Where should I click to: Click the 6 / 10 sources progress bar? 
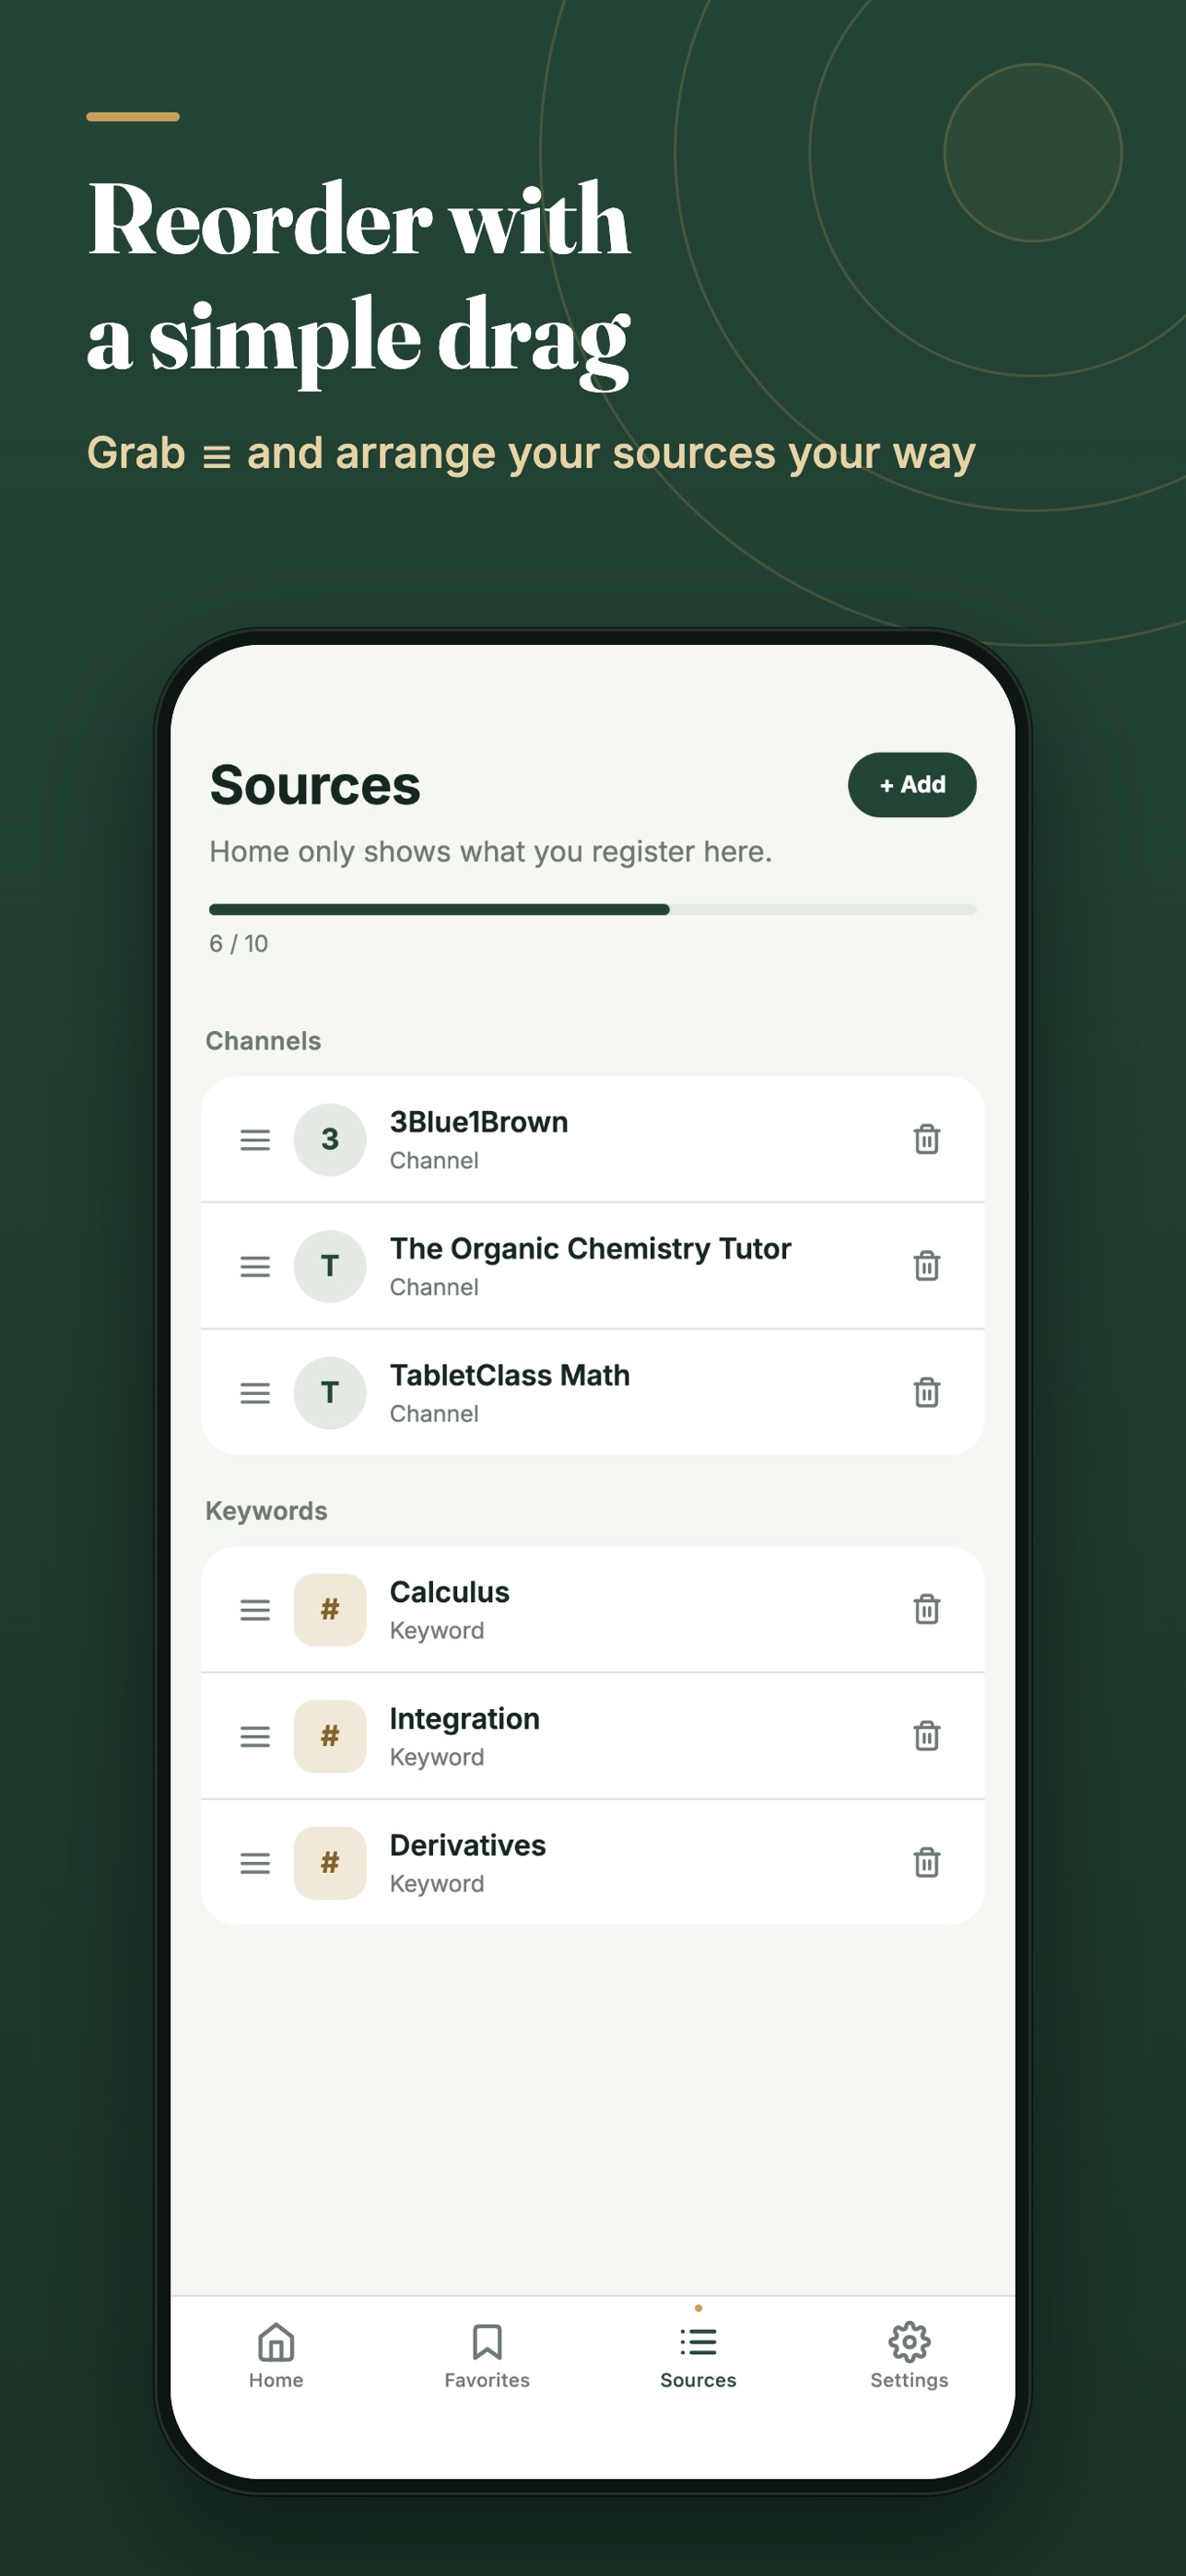pyautogui.click(x=593, y=909)
